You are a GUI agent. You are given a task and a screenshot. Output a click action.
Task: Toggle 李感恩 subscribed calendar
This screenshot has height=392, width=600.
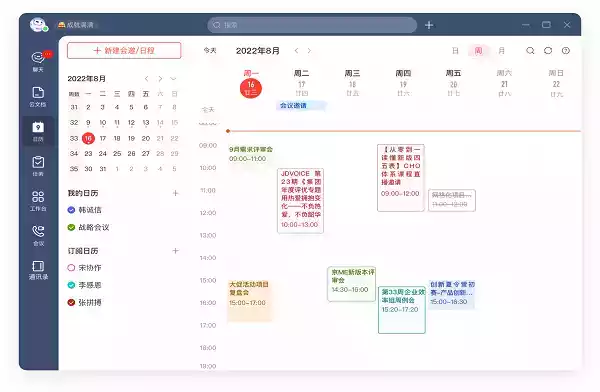click(x=71, y=285)
